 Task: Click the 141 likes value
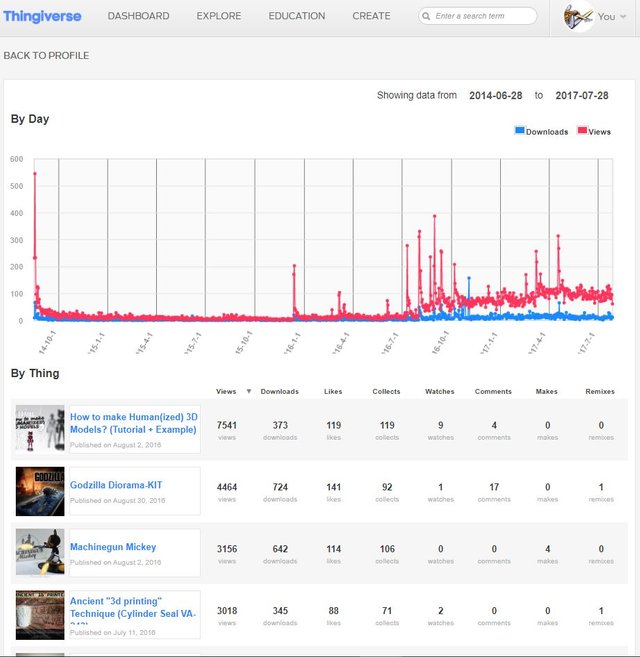[334, 487]
